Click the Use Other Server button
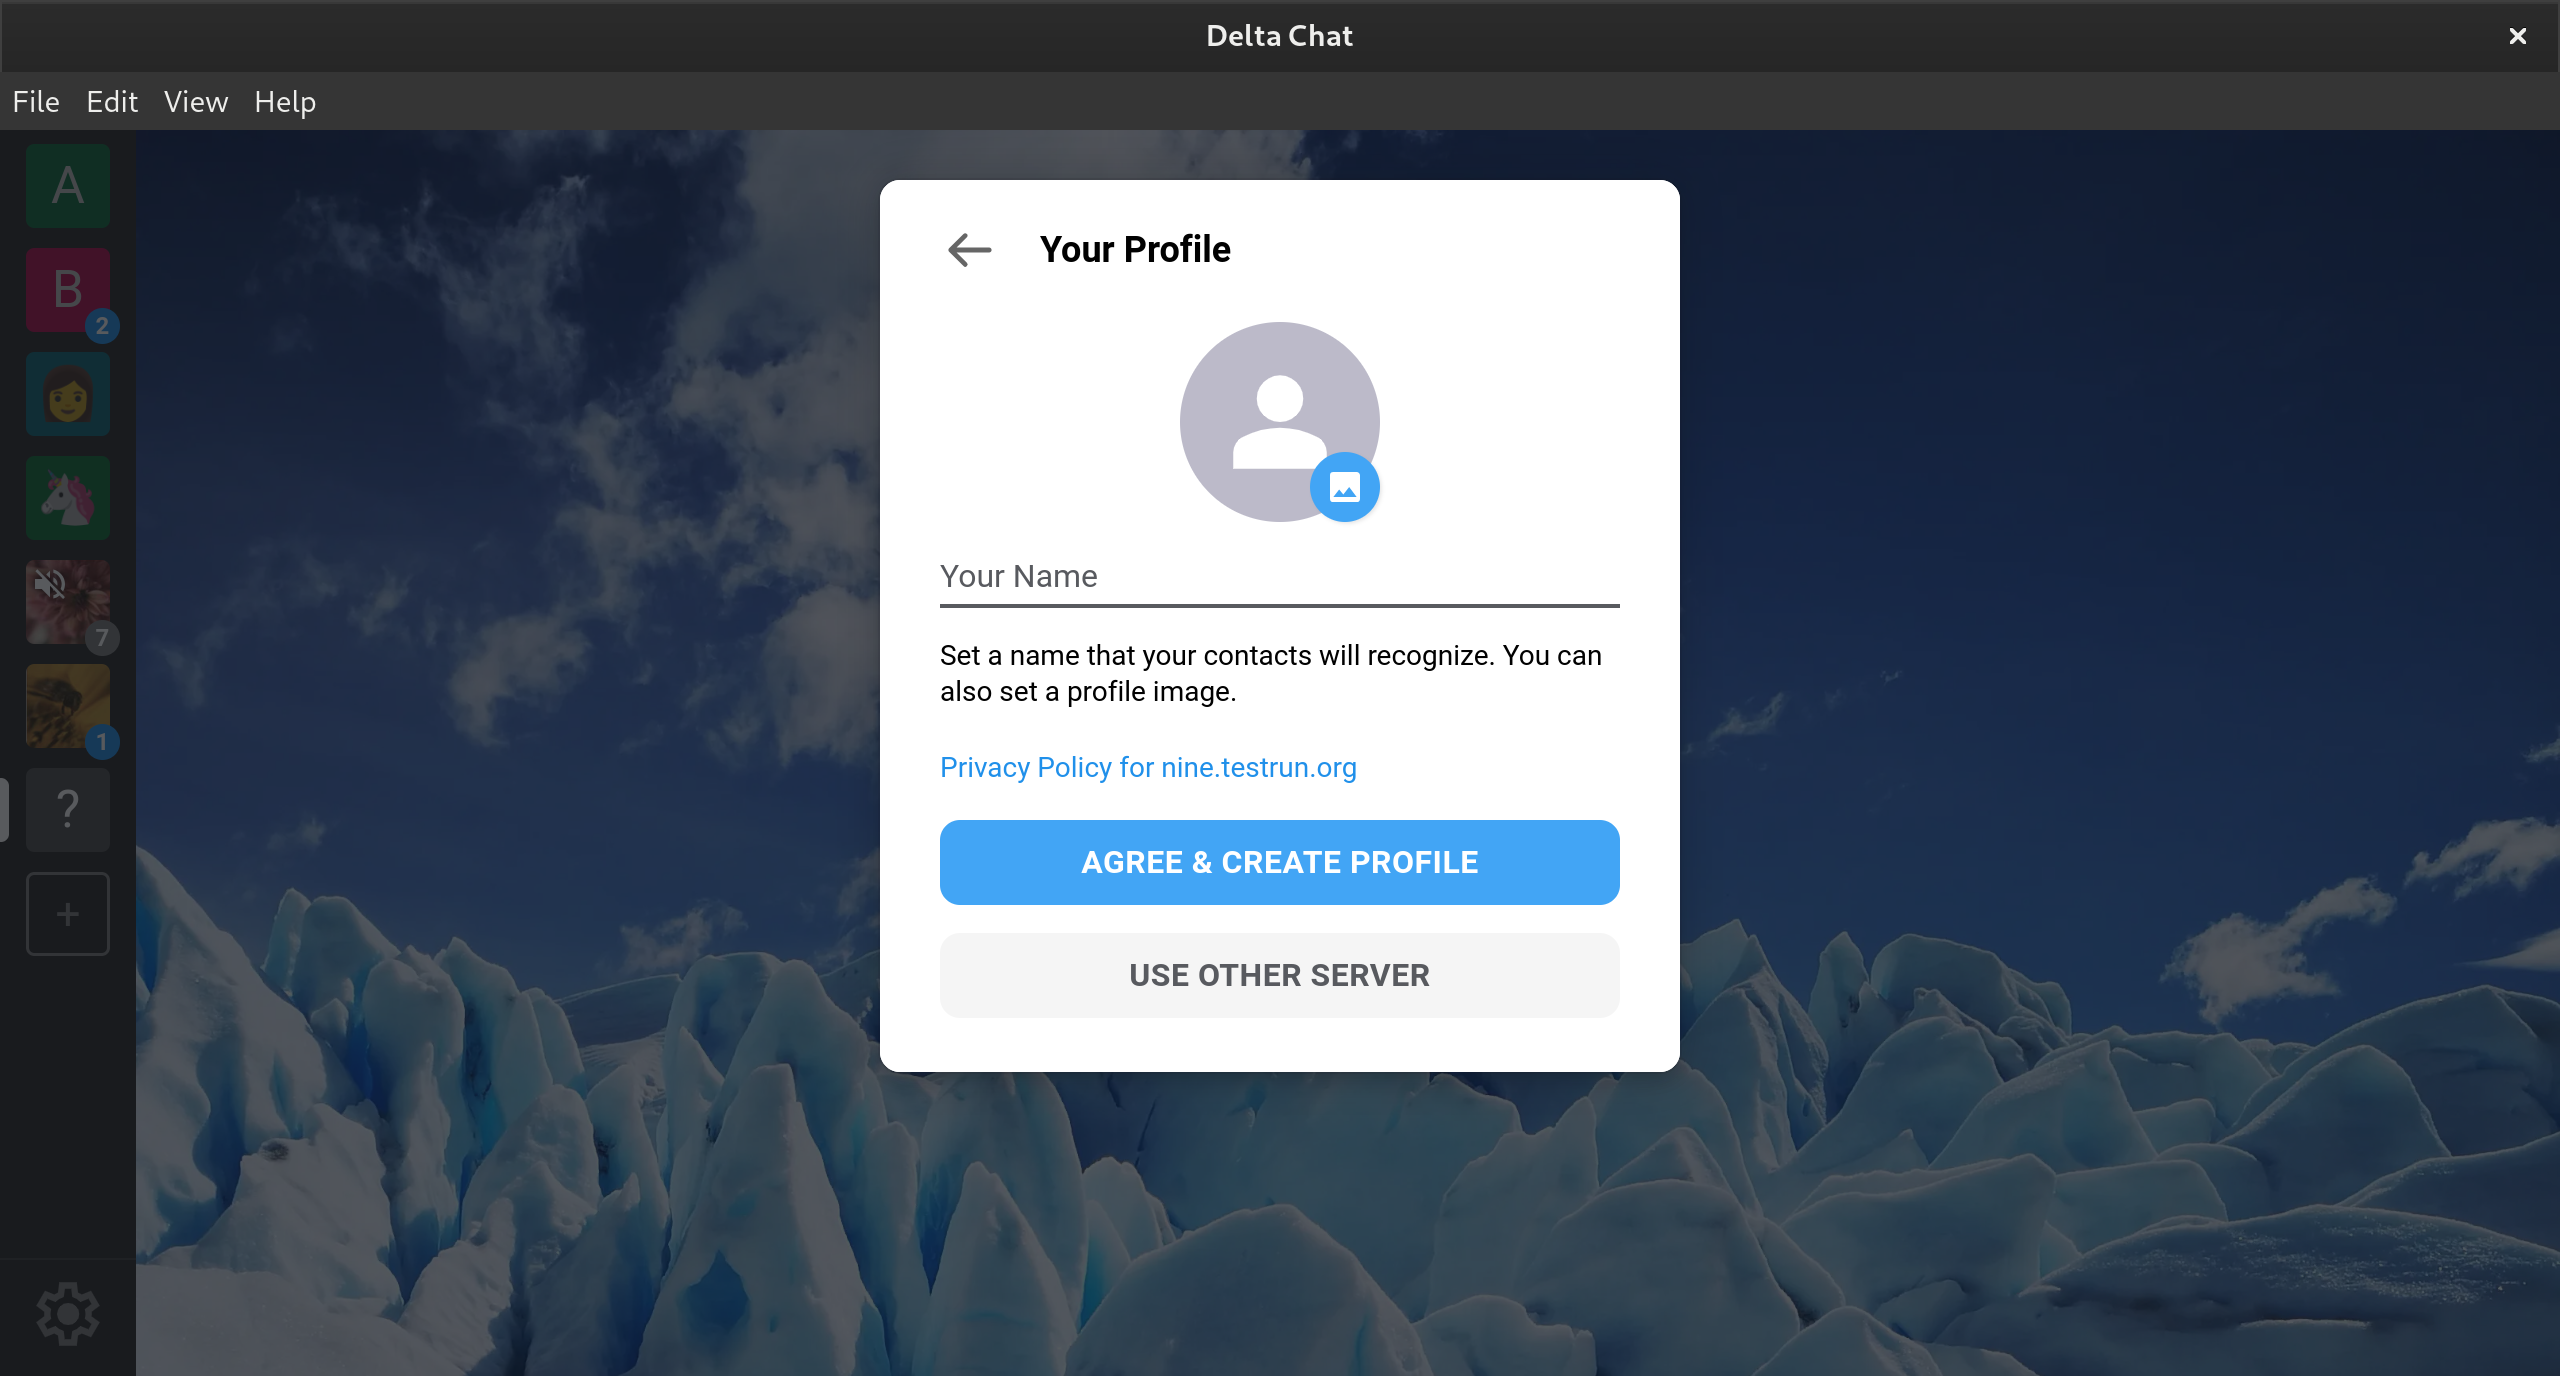This screenshot has width=2560, height=1376. pyautogui.click(x=1279, y=975)
